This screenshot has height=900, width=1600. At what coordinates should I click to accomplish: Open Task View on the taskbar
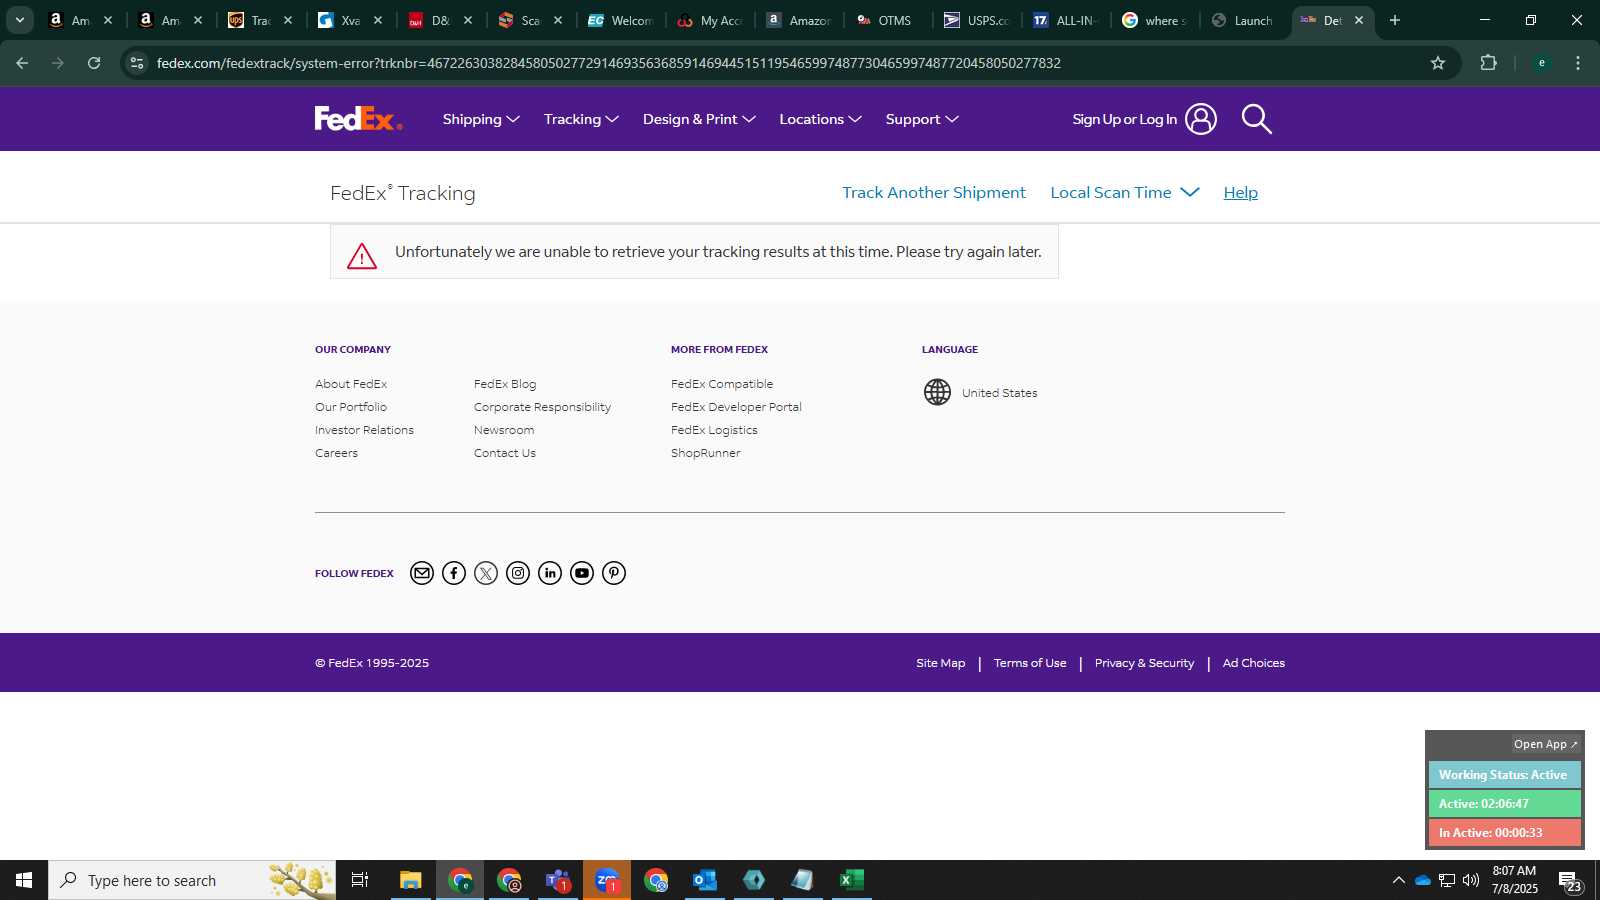[360, 880]
